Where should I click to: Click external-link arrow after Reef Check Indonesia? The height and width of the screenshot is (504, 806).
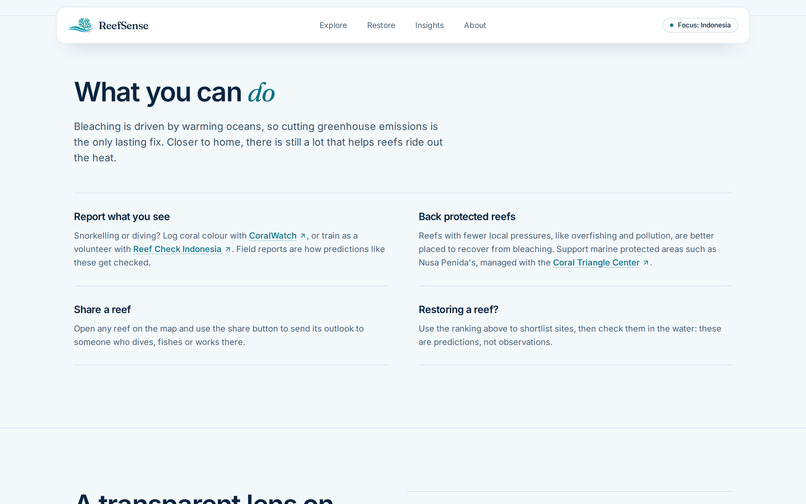coord(228,249)
